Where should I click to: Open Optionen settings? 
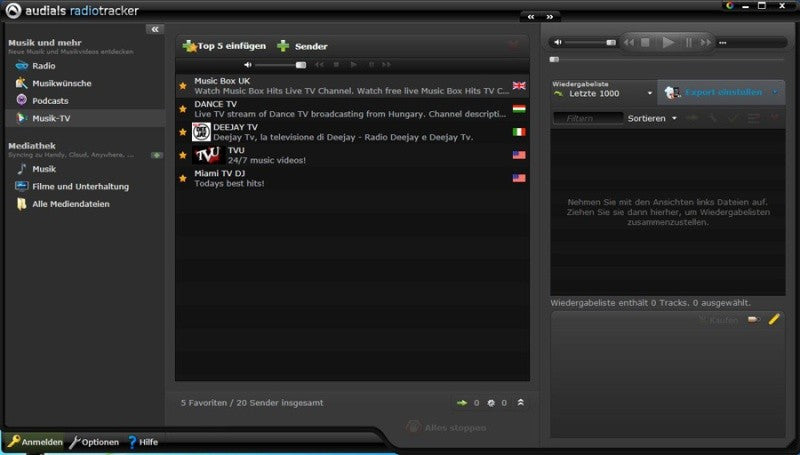tap(94, 442)
